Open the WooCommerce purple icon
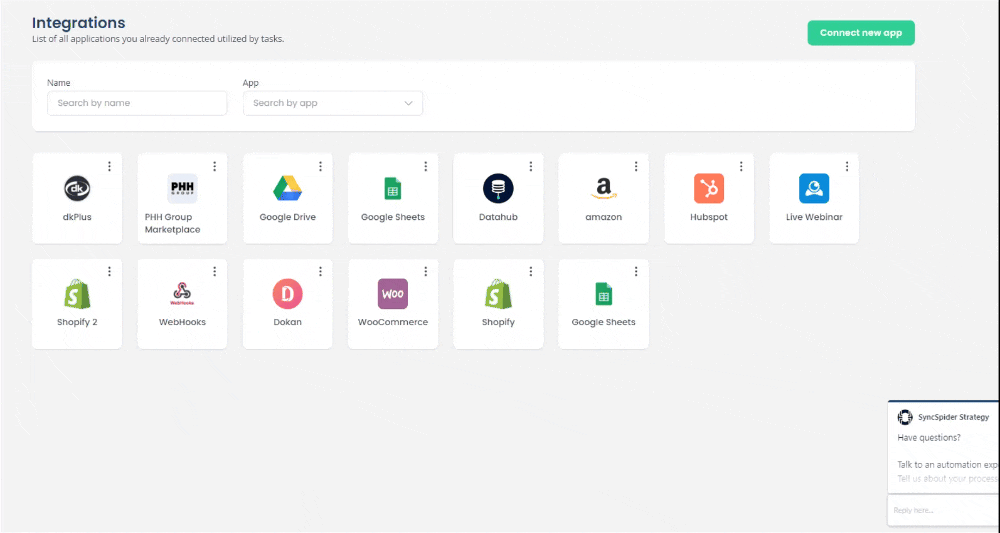Image resolution: width=1000 pixels, height=533 pixels. [x=393, y=293]
